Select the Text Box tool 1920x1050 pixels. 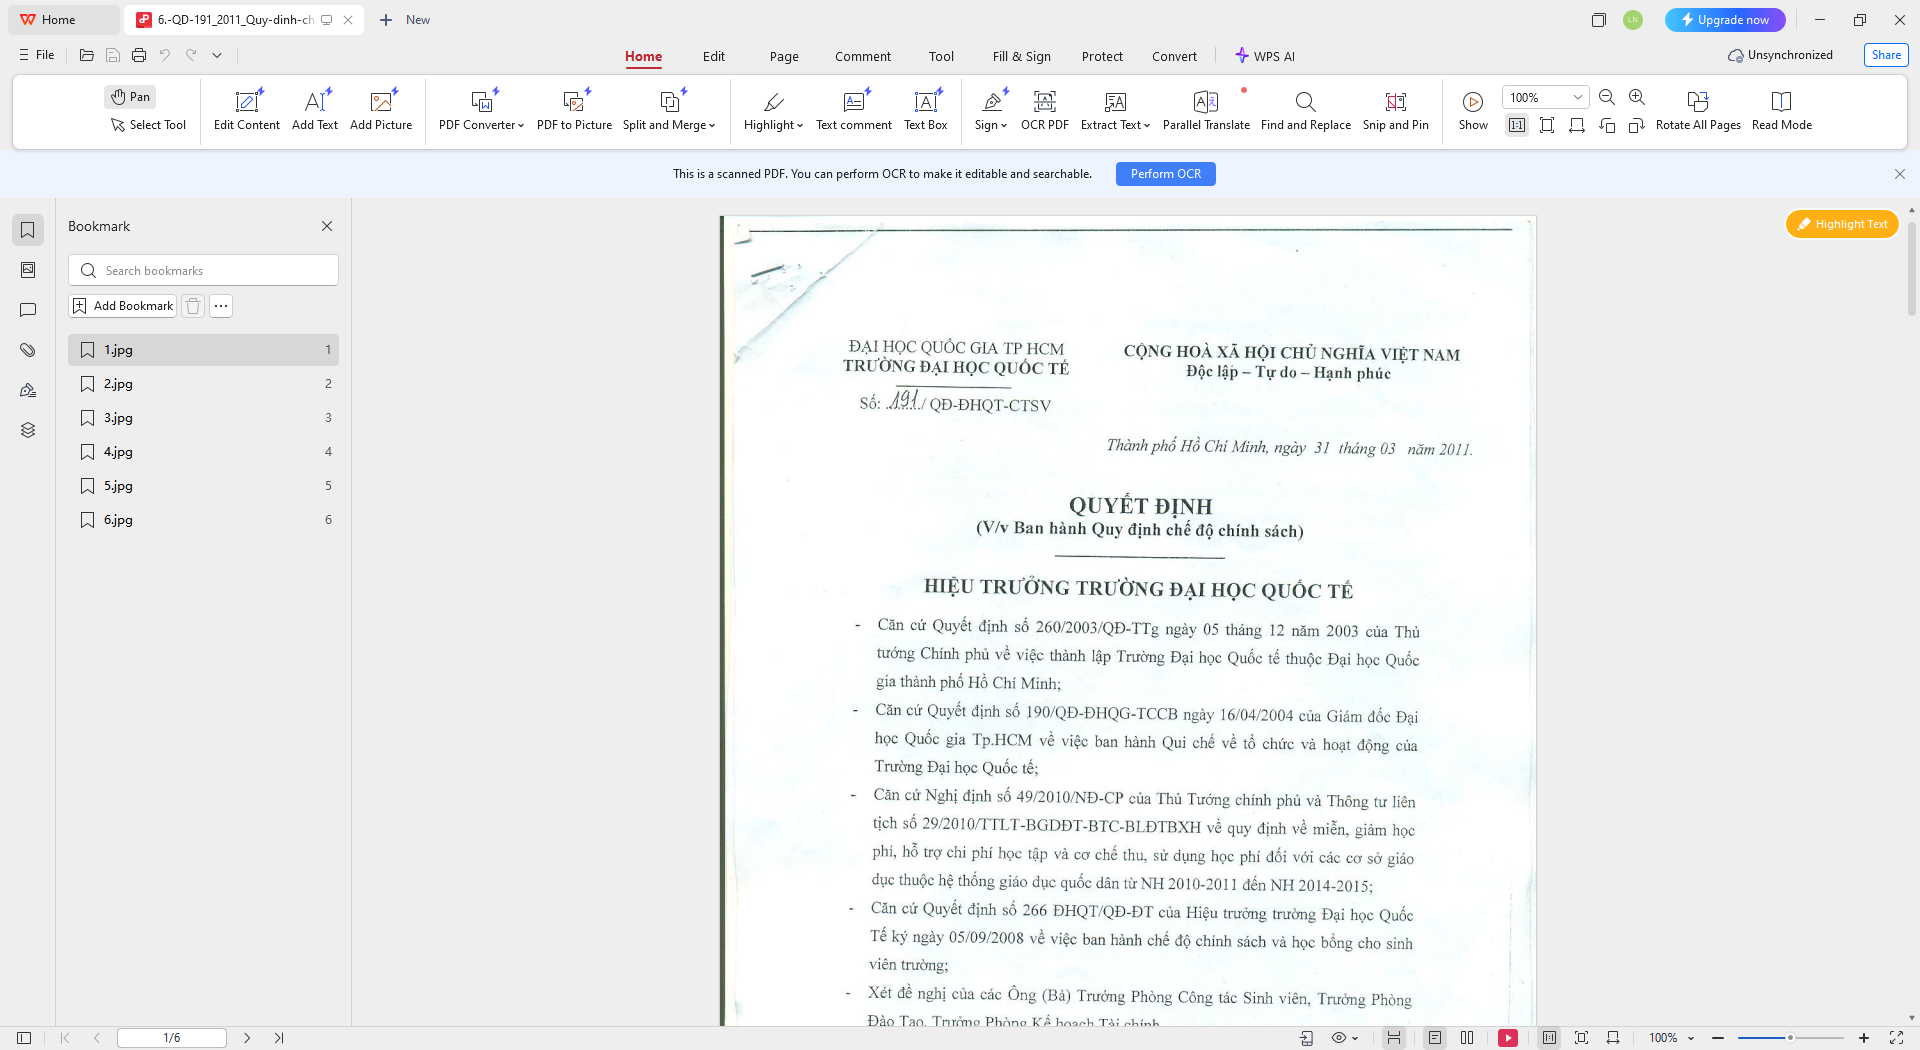pyautogui.click(x=926, y=111)
